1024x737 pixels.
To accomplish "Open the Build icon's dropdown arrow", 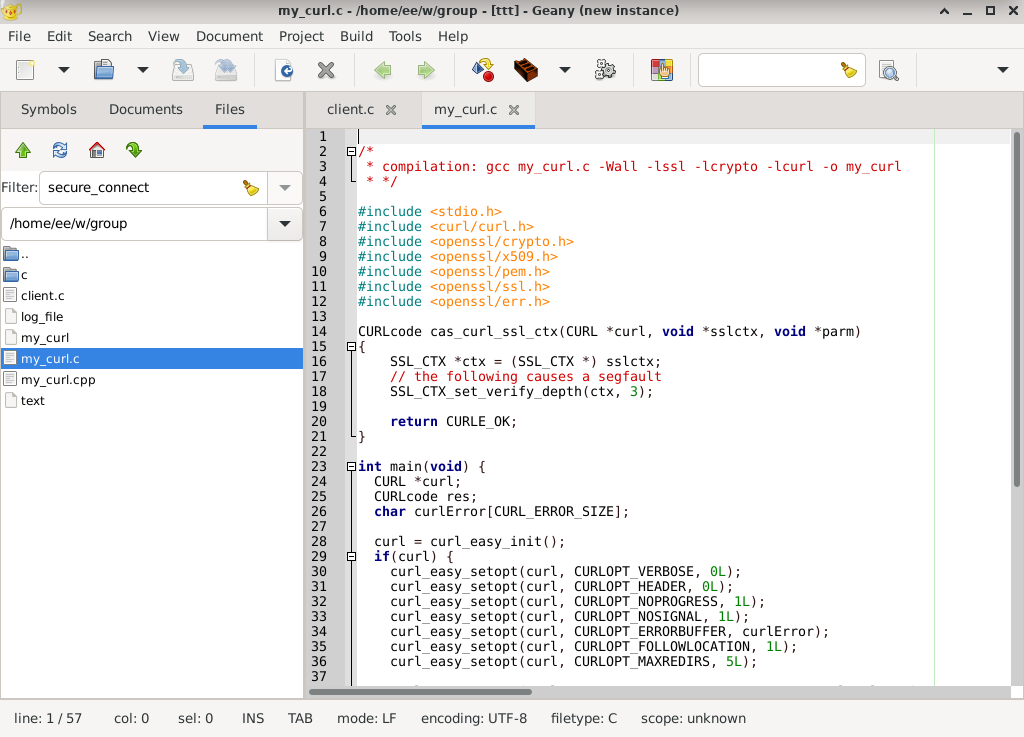I will [x=565, y=70].
